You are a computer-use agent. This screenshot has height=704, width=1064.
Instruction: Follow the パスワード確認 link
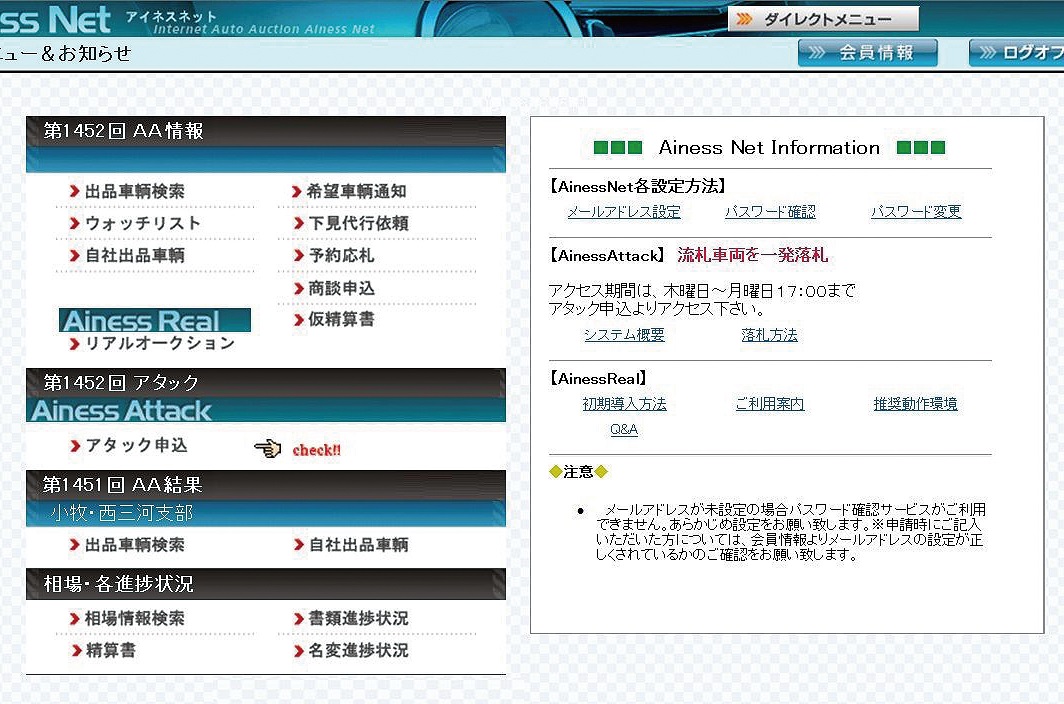click(770, 212)
